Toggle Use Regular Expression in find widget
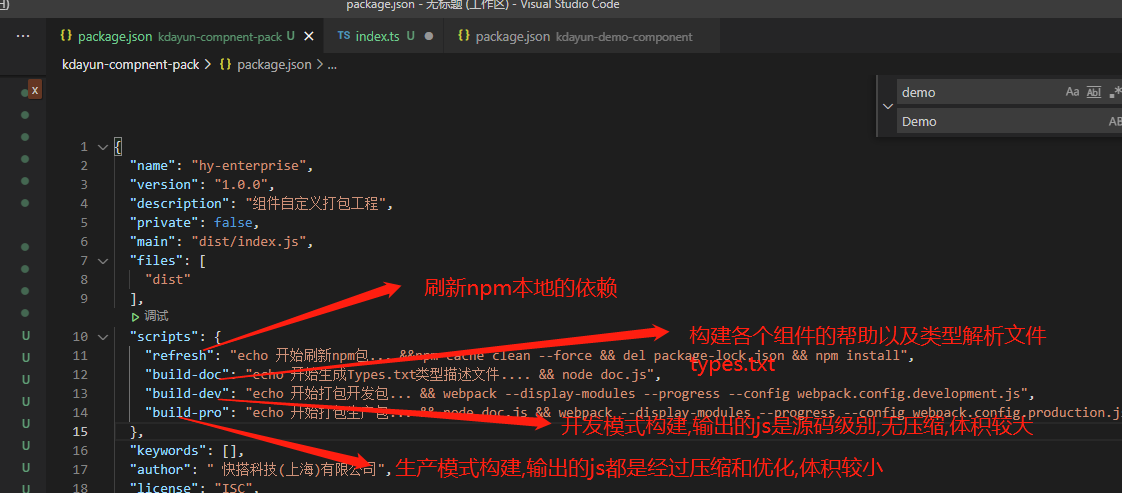Viewport: 1122px width, 493px height. (x=1115, y=92)
